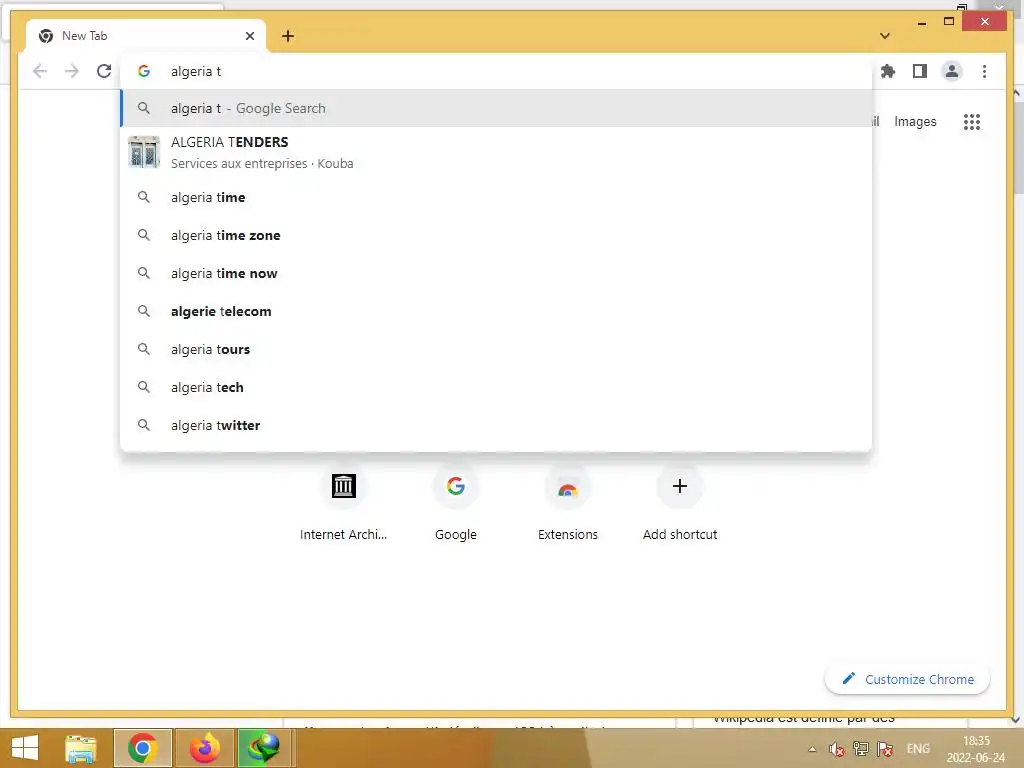The width and height of the screenshot is (1024, 768).
Task: Choose the 'algerie telecom' suggestion
Action: (x=496, y=312)
